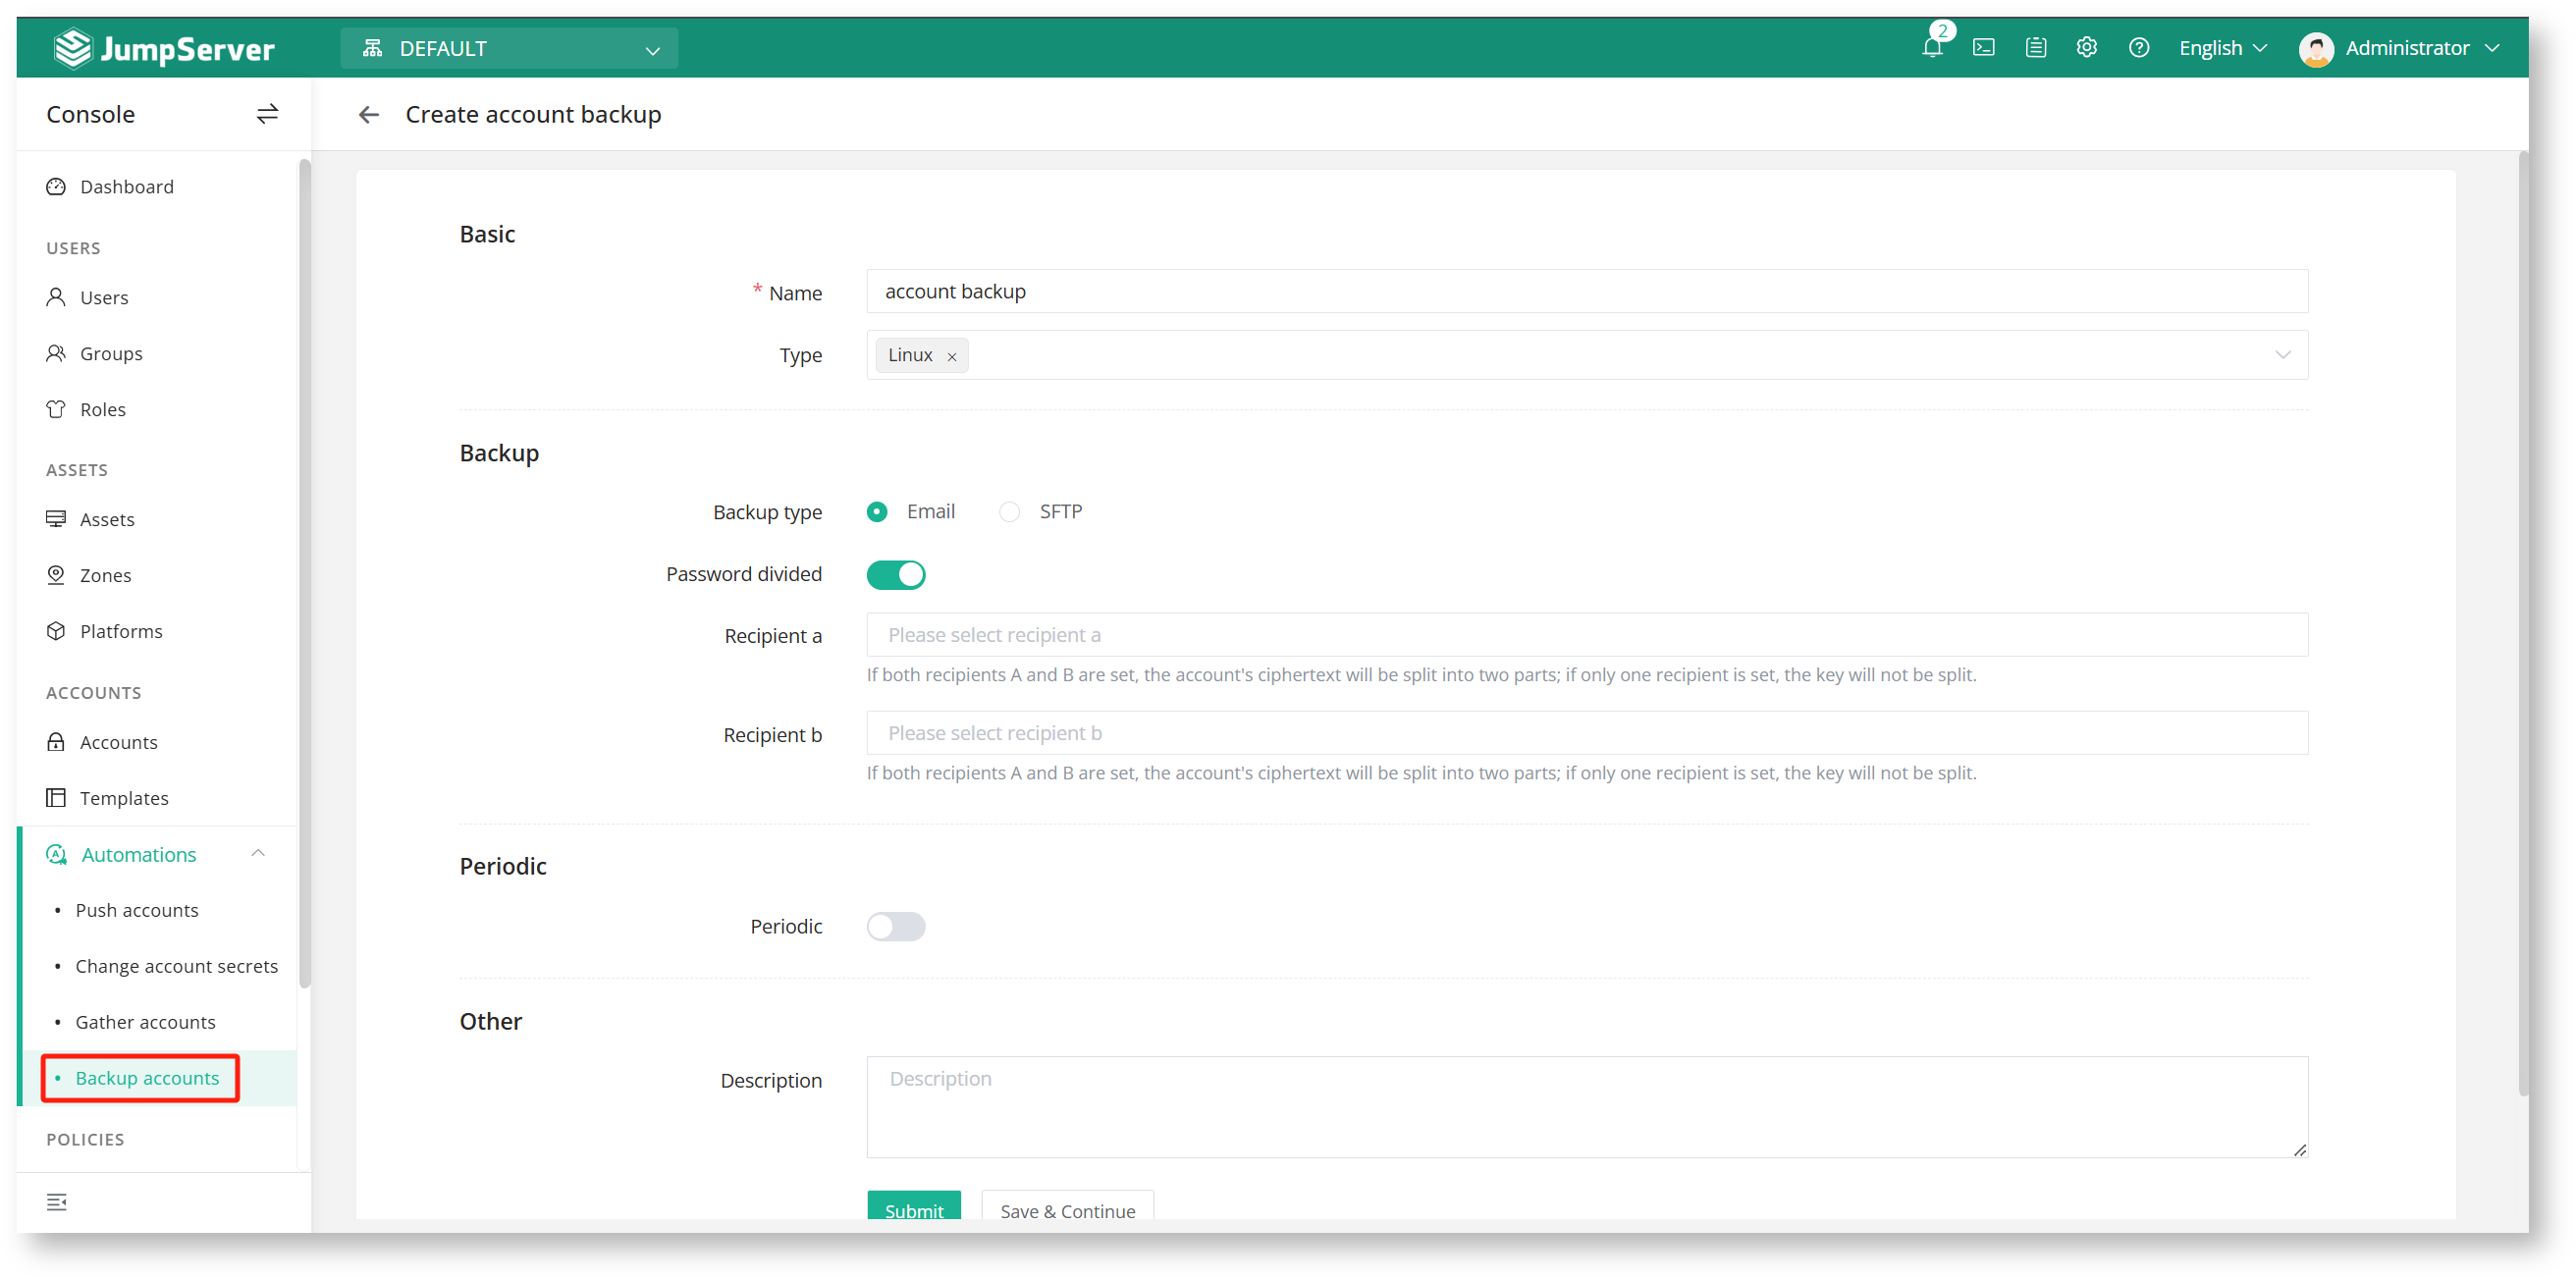This screenshot has height=1280, width=2576.
Task: Click the console view switch arrows icon
Action: click(267, 114)
